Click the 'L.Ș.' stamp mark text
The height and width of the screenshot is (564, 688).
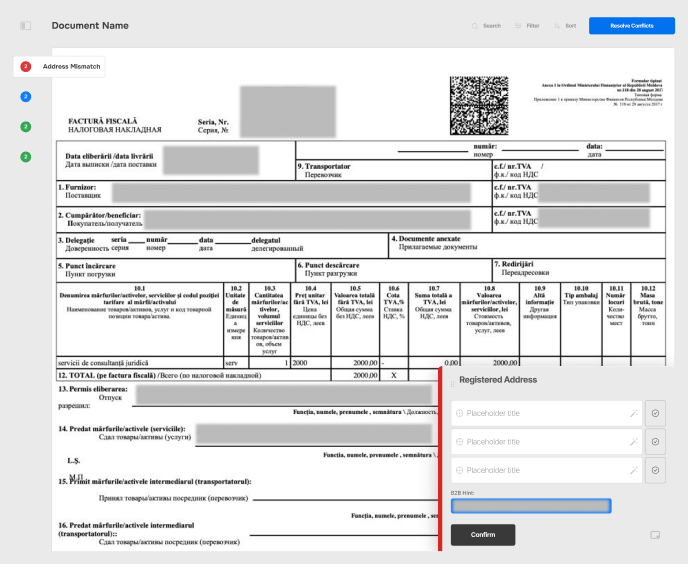point(74,461)
